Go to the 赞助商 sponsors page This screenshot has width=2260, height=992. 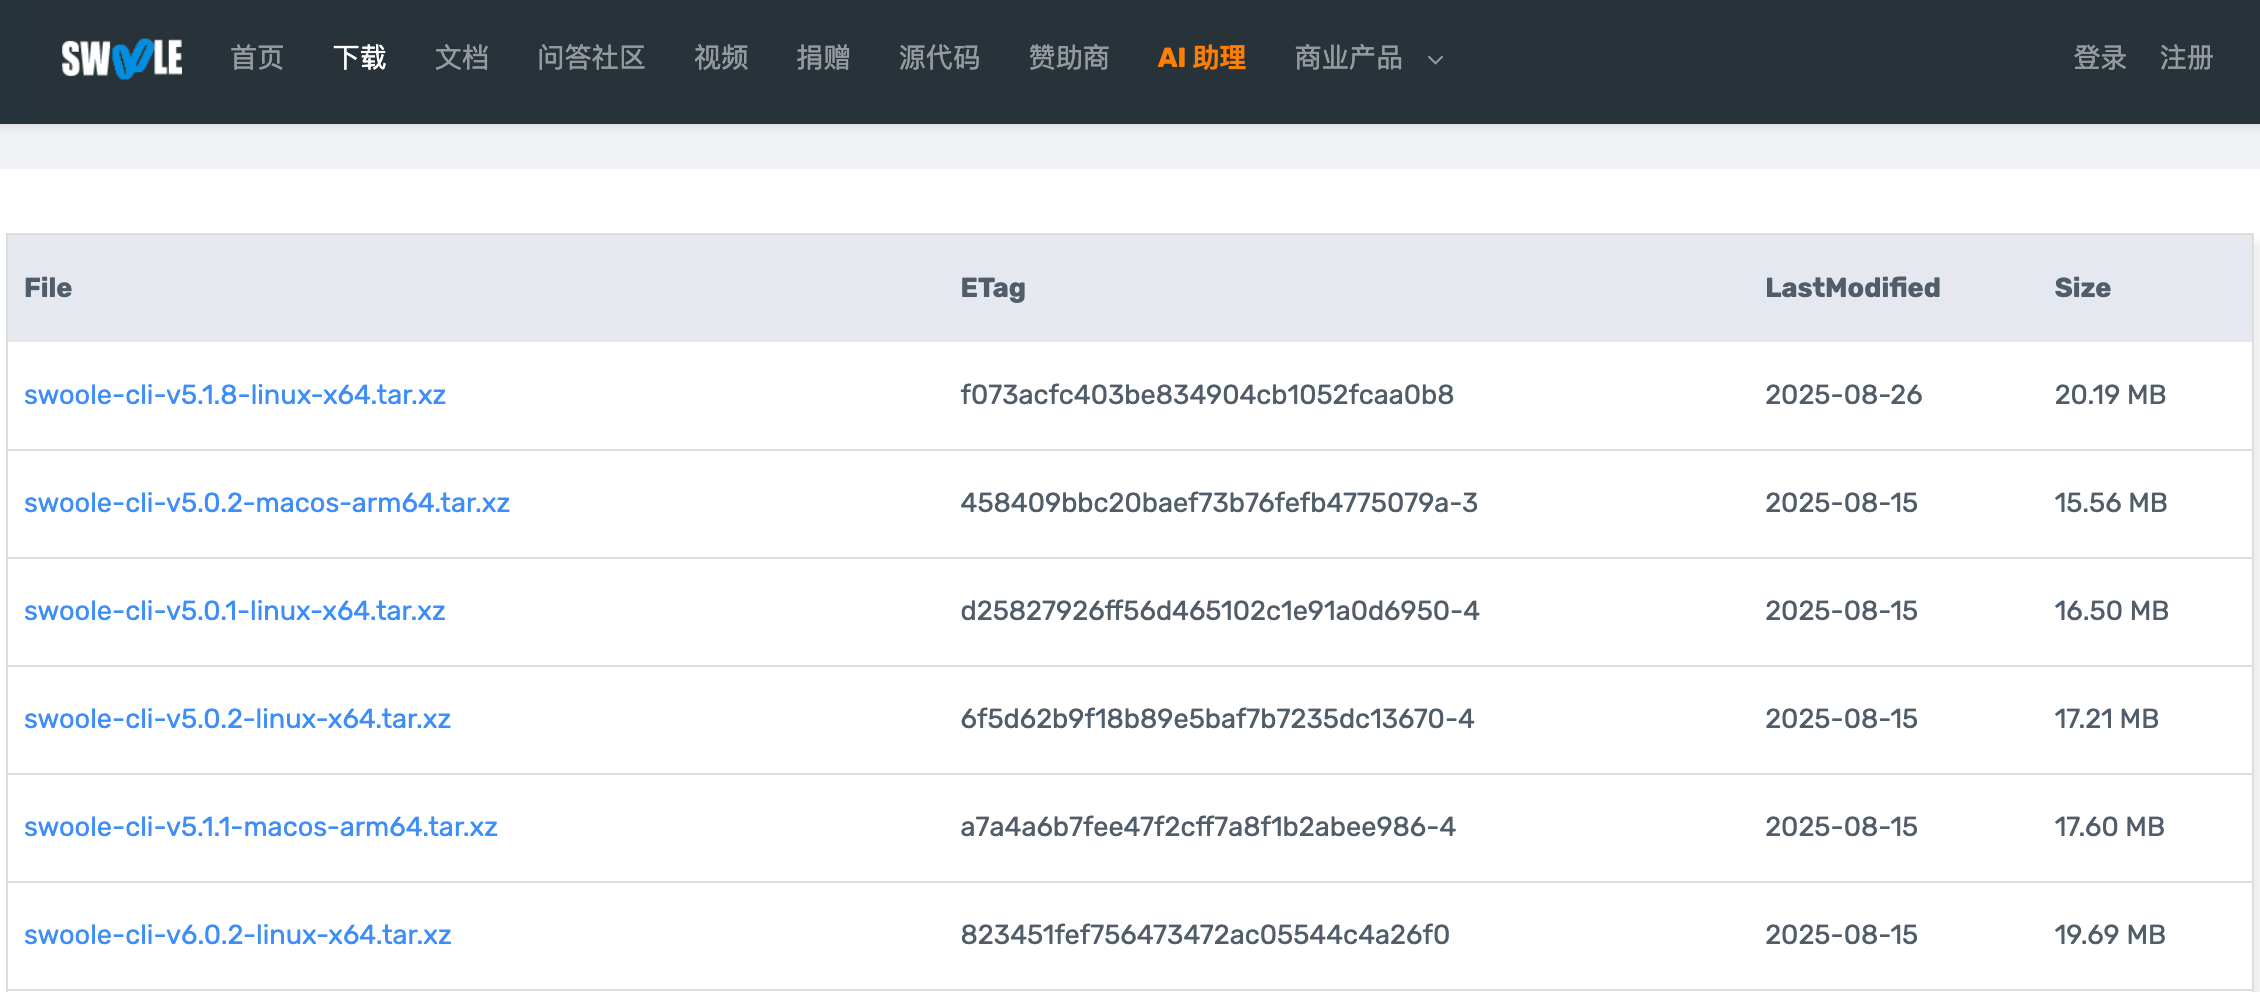click(x=1069, y=58)
